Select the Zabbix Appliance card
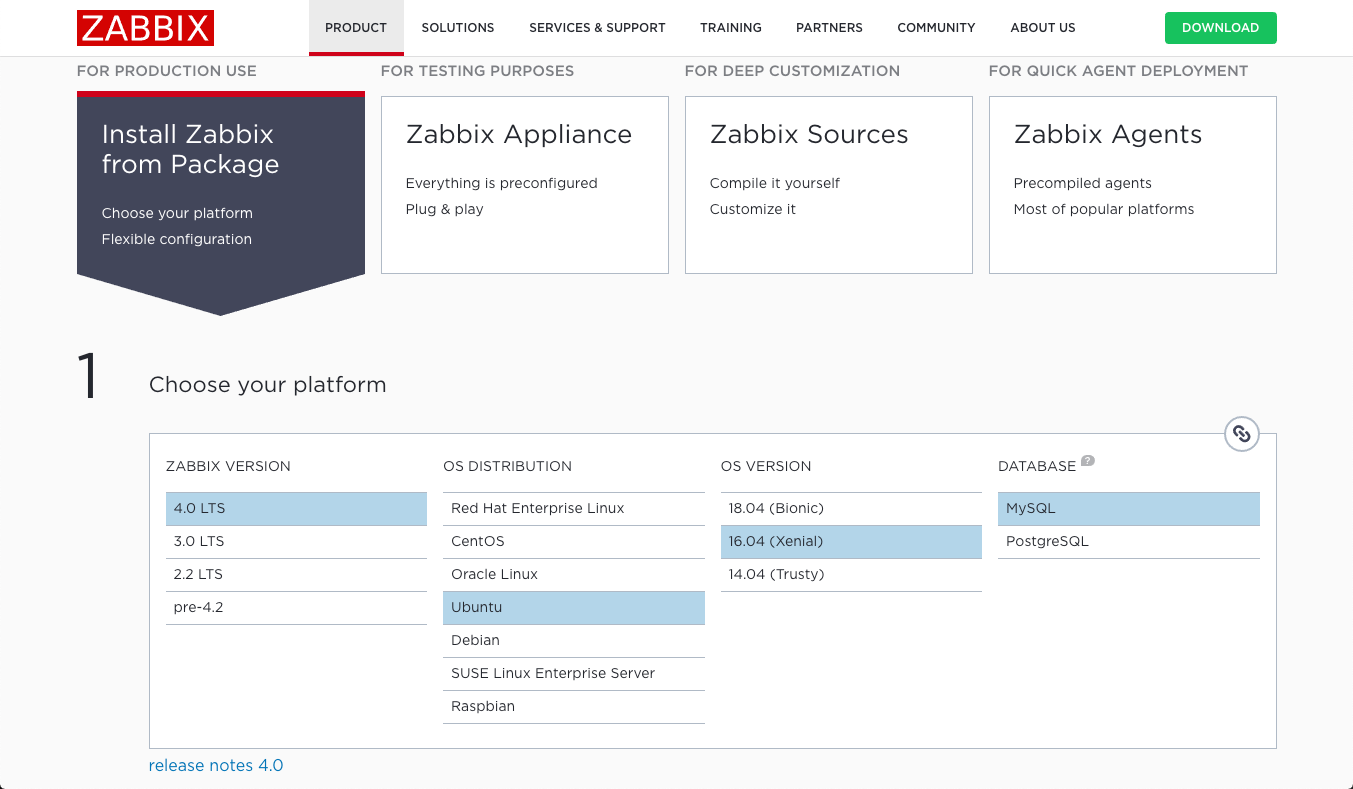The image size is (1353, 789). coord(524,185)
